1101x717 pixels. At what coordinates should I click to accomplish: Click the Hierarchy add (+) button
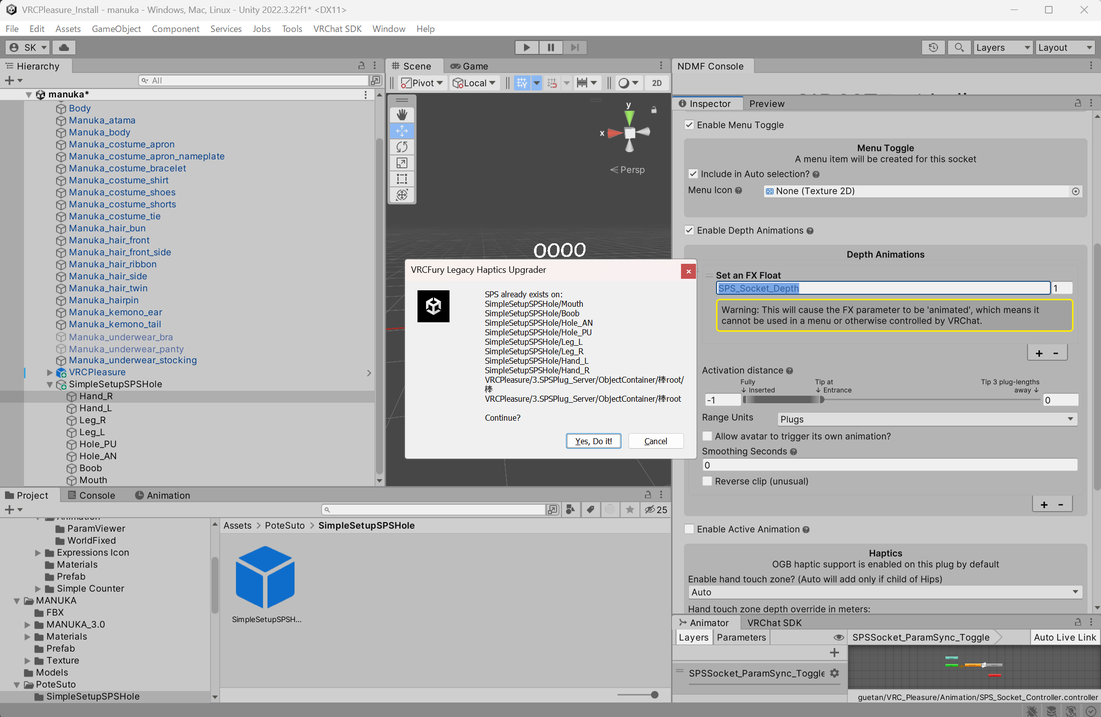tap(14, 80)
